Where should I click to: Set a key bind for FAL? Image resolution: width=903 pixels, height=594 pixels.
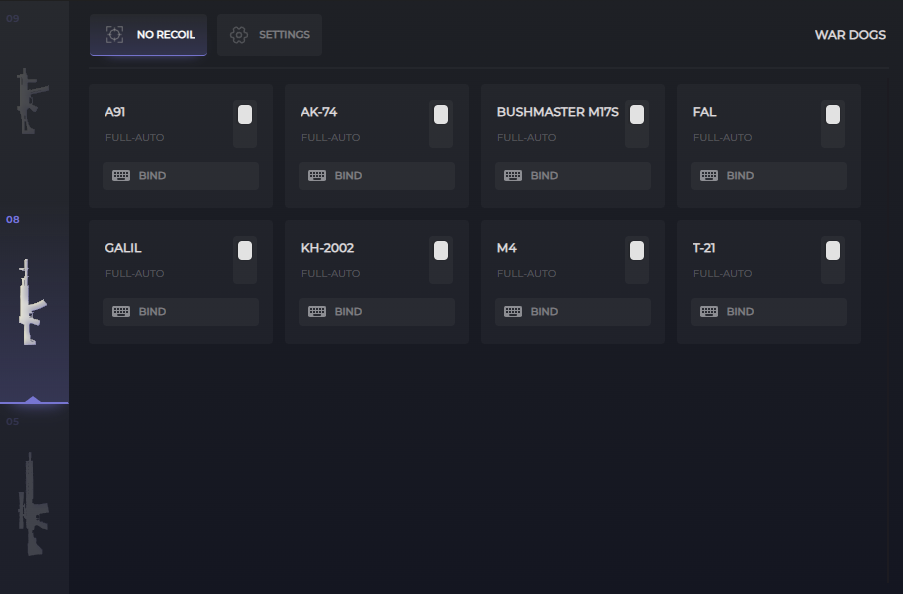(769, 176)
